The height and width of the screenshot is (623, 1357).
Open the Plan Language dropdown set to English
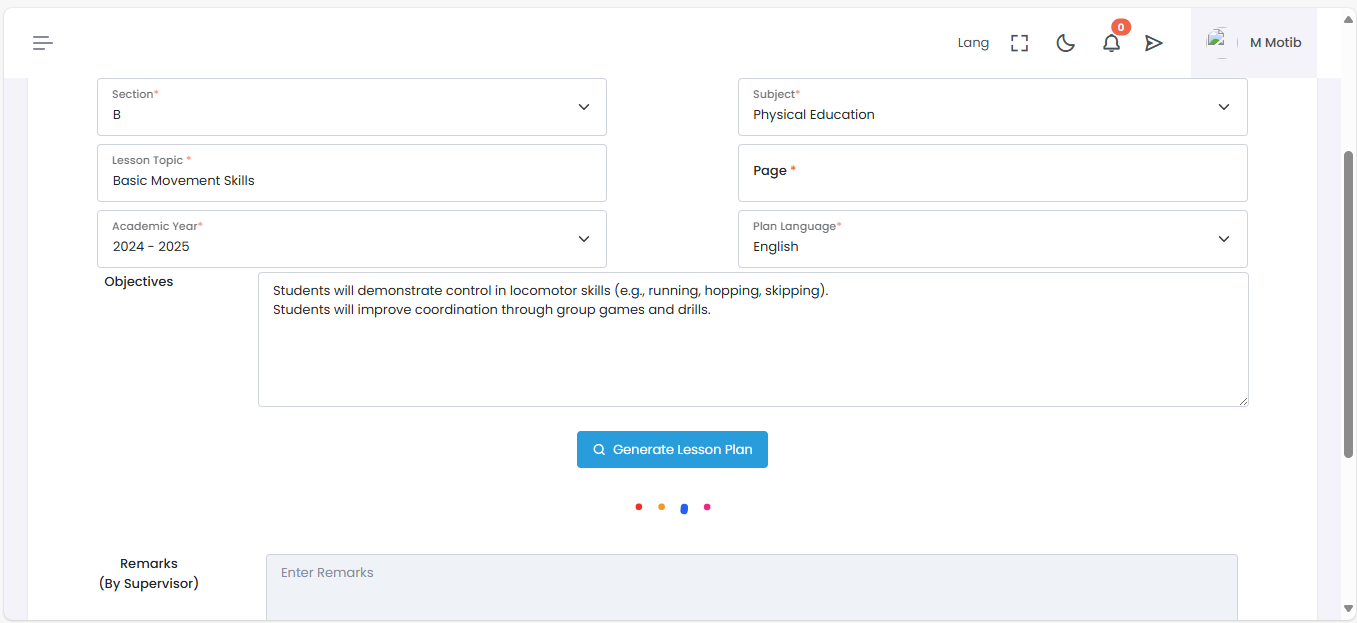[x=1224, y=238]
